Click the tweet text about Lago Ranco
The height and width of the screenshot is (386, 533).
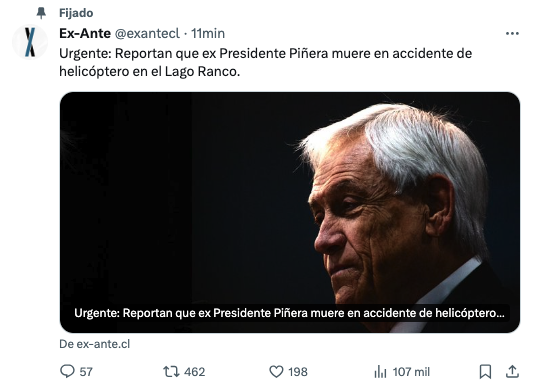tap(265, 63)
